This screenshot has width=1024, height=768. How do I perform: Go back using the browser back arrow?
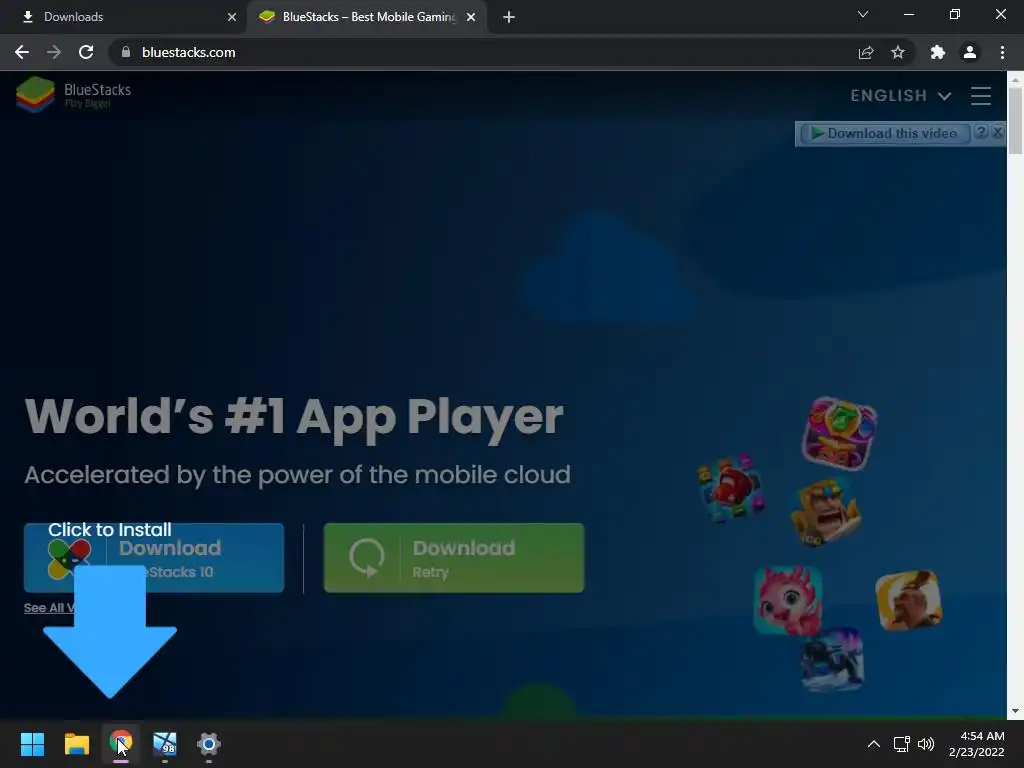(22, 52)
